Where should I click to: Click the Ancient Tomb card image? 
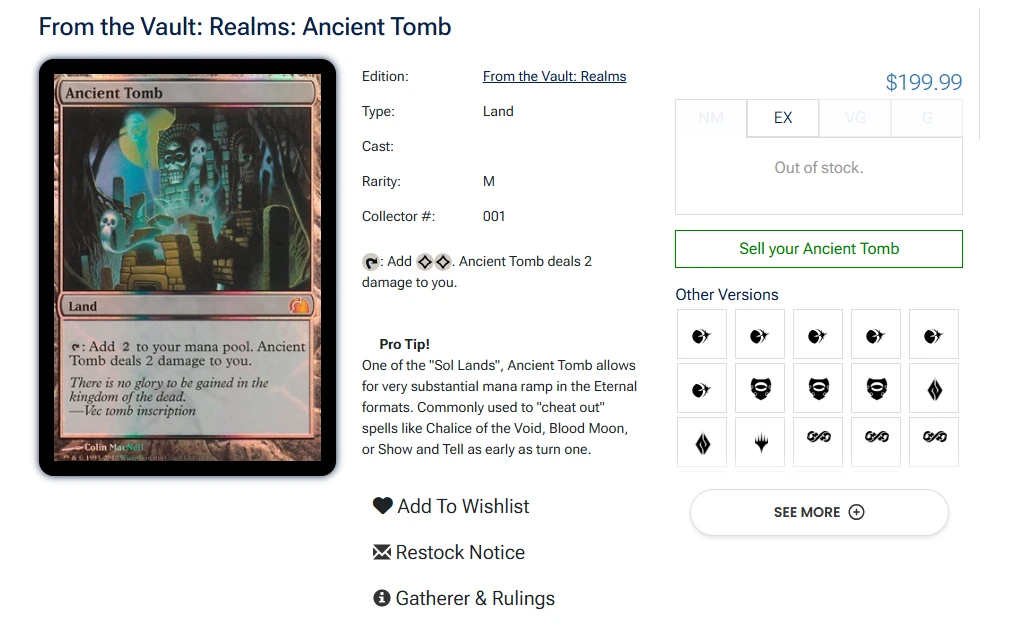coord(188,267)
